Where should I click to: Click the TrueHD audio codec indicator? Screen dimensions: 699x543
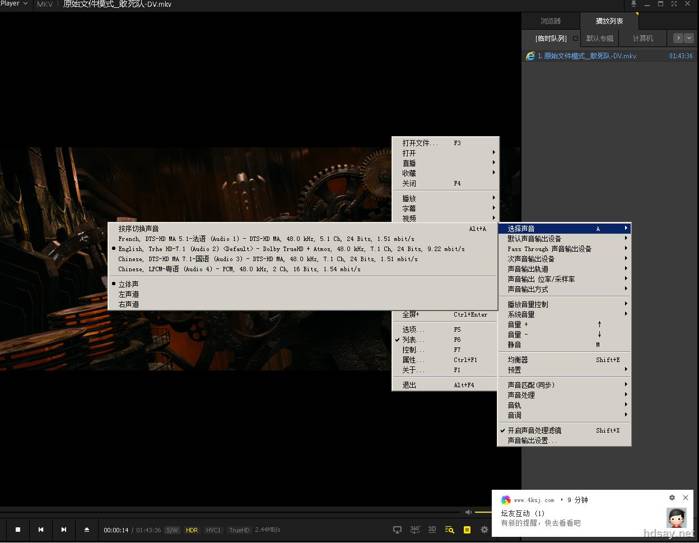point(239,530)
